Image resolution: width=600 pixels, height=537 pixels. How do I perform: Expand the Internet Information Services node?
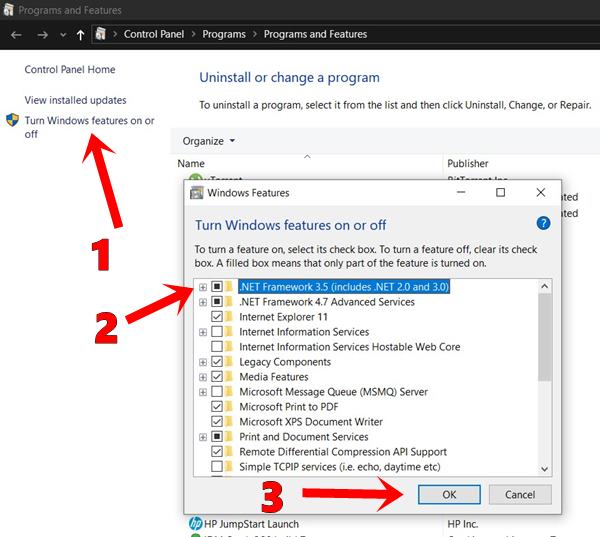(x=203, y=332)
